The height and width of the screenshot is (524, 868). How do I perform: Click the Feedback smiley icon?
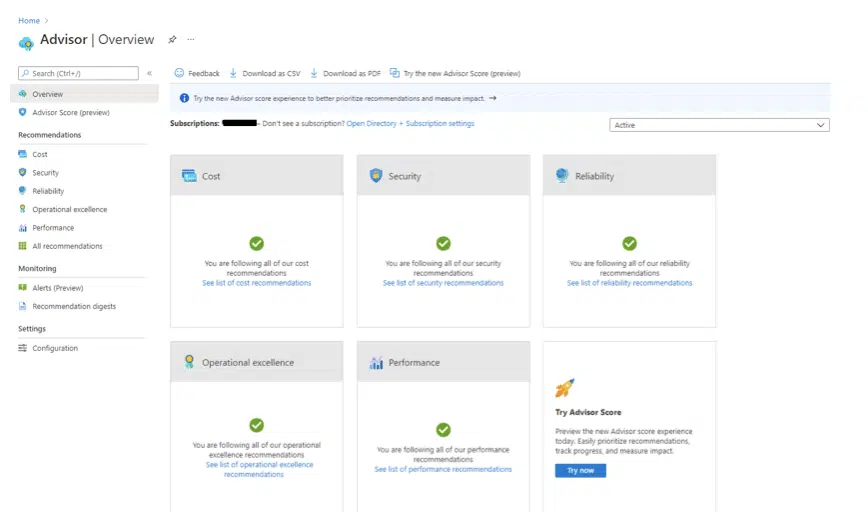point(179,72)
